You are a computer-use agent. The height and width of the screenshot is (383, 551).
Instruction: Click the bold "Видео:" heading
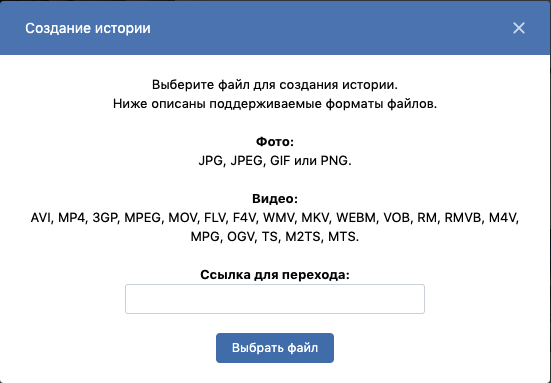point(275,199)
